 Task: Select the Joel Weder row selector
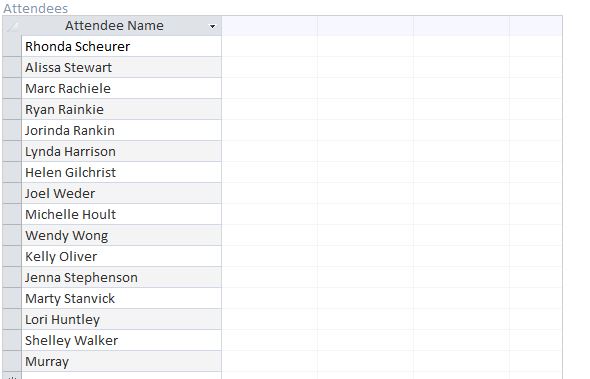click(12, 193)
